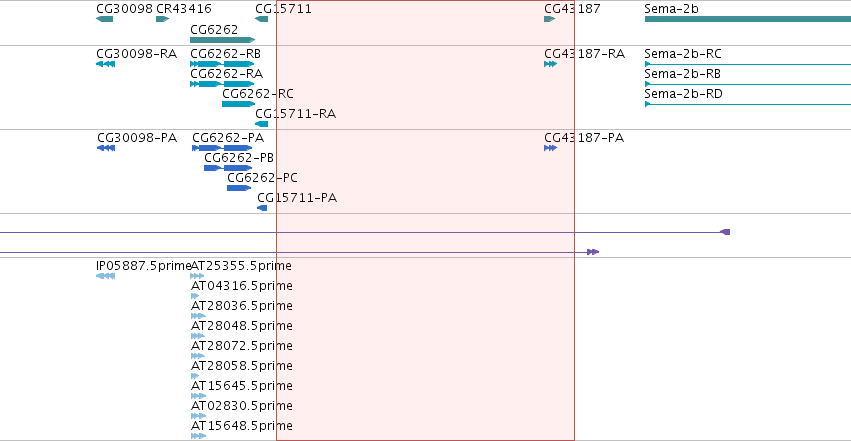Viewport: 851px width, 441px height.
Task: Select the CG6262-PC protein glyph
Action: (x=239, y=188)
